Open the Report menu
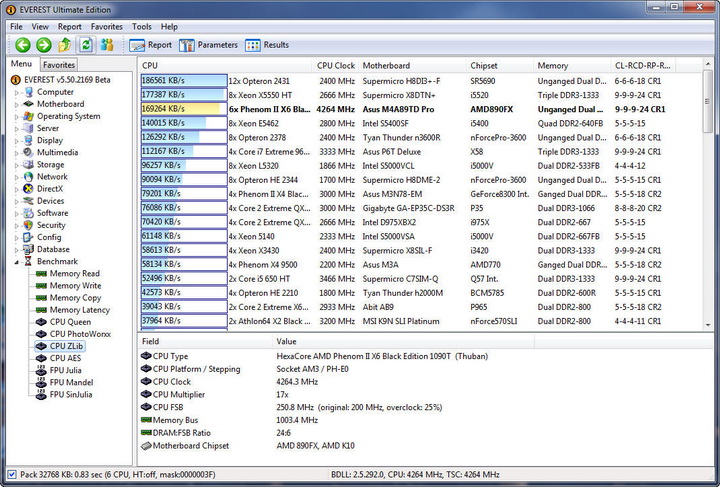The height and width of the screenshot is (487, 720). 69,27
